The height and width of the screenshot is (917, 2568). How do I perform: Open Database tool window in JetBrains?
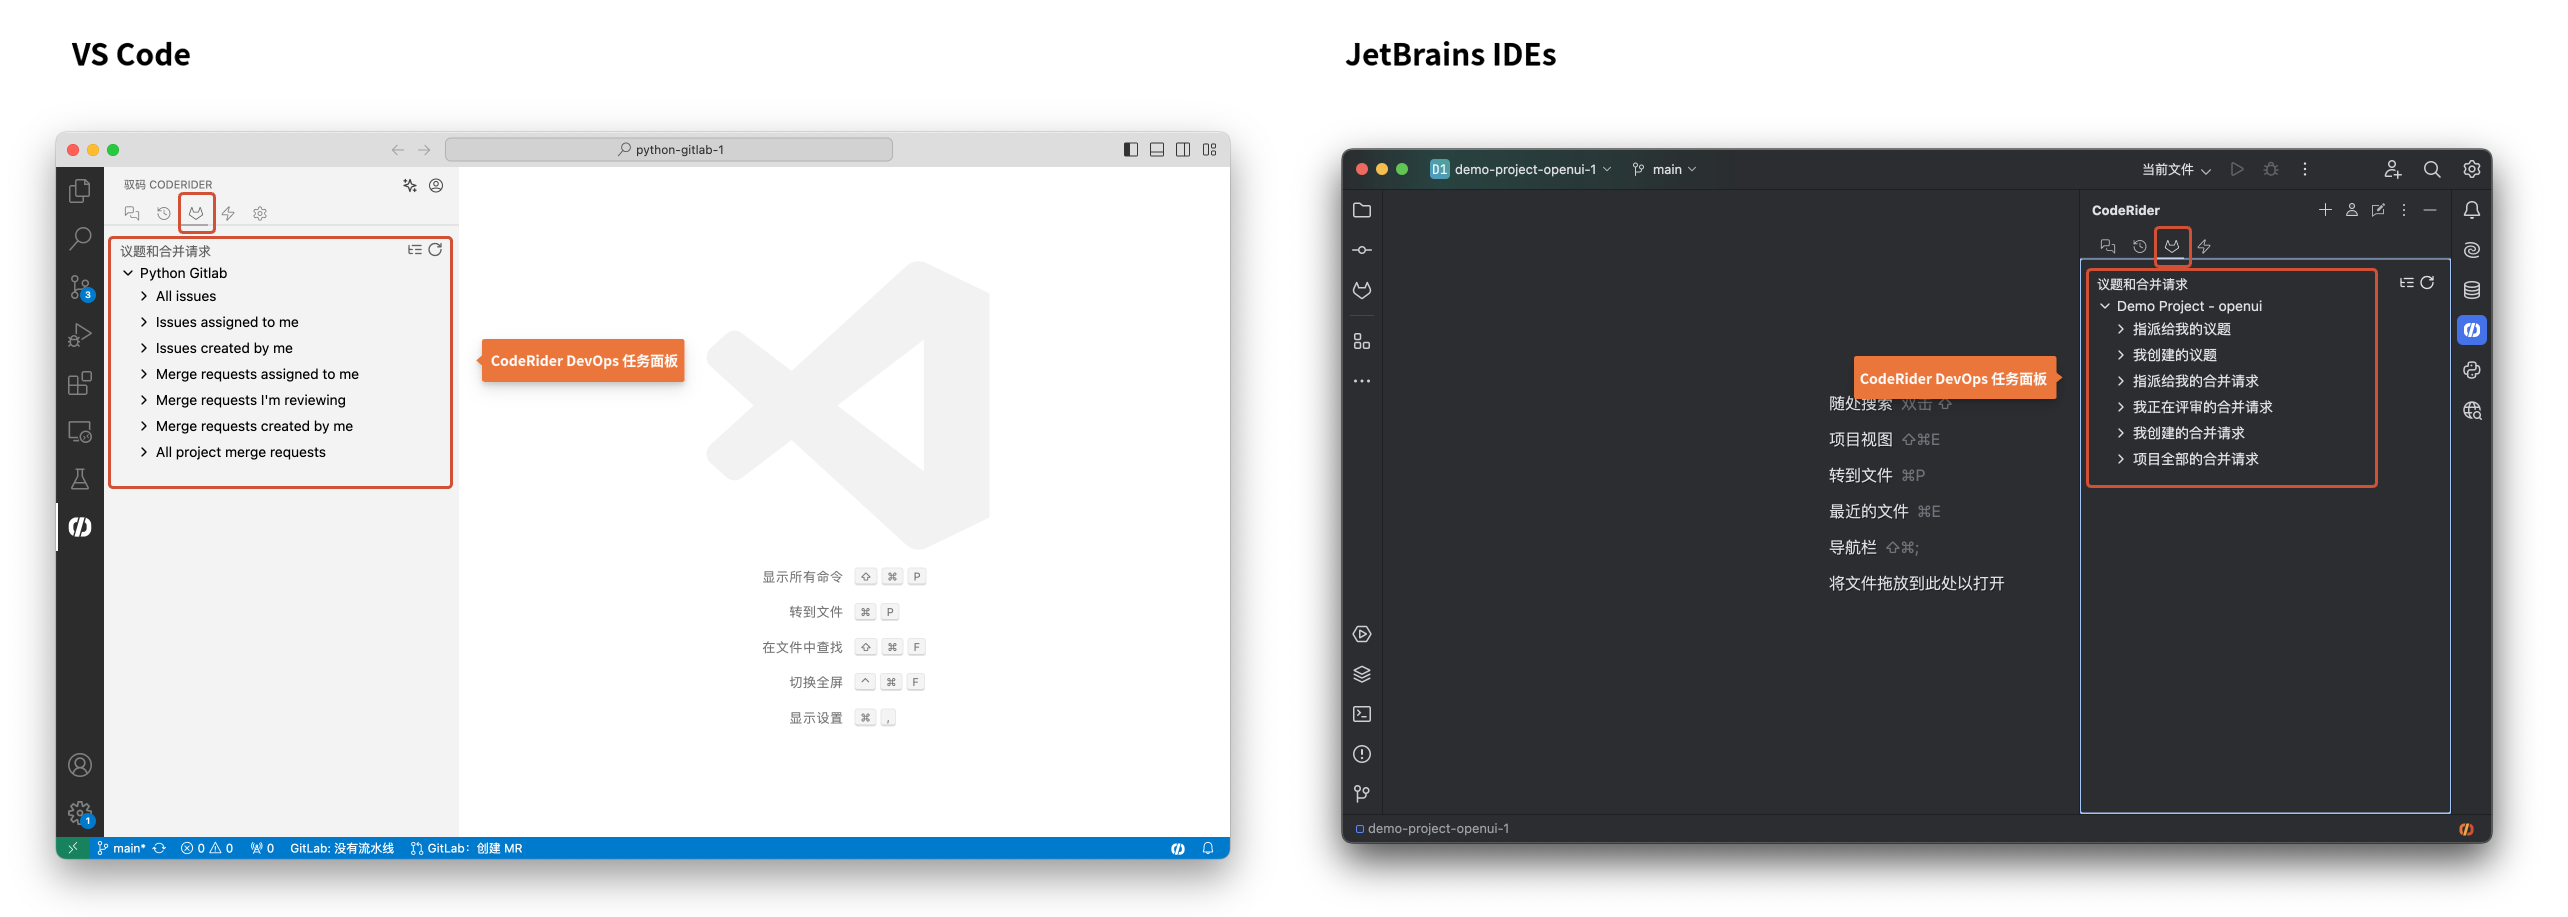coord(2472,290)
